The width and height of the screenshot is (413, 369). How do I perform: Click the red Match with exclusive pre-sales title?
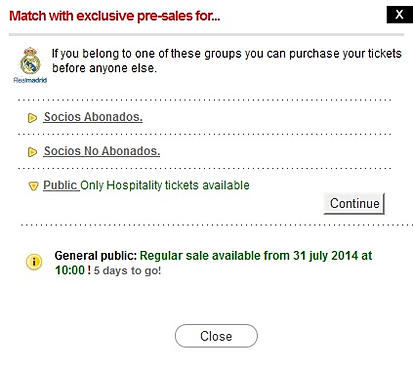115,16
